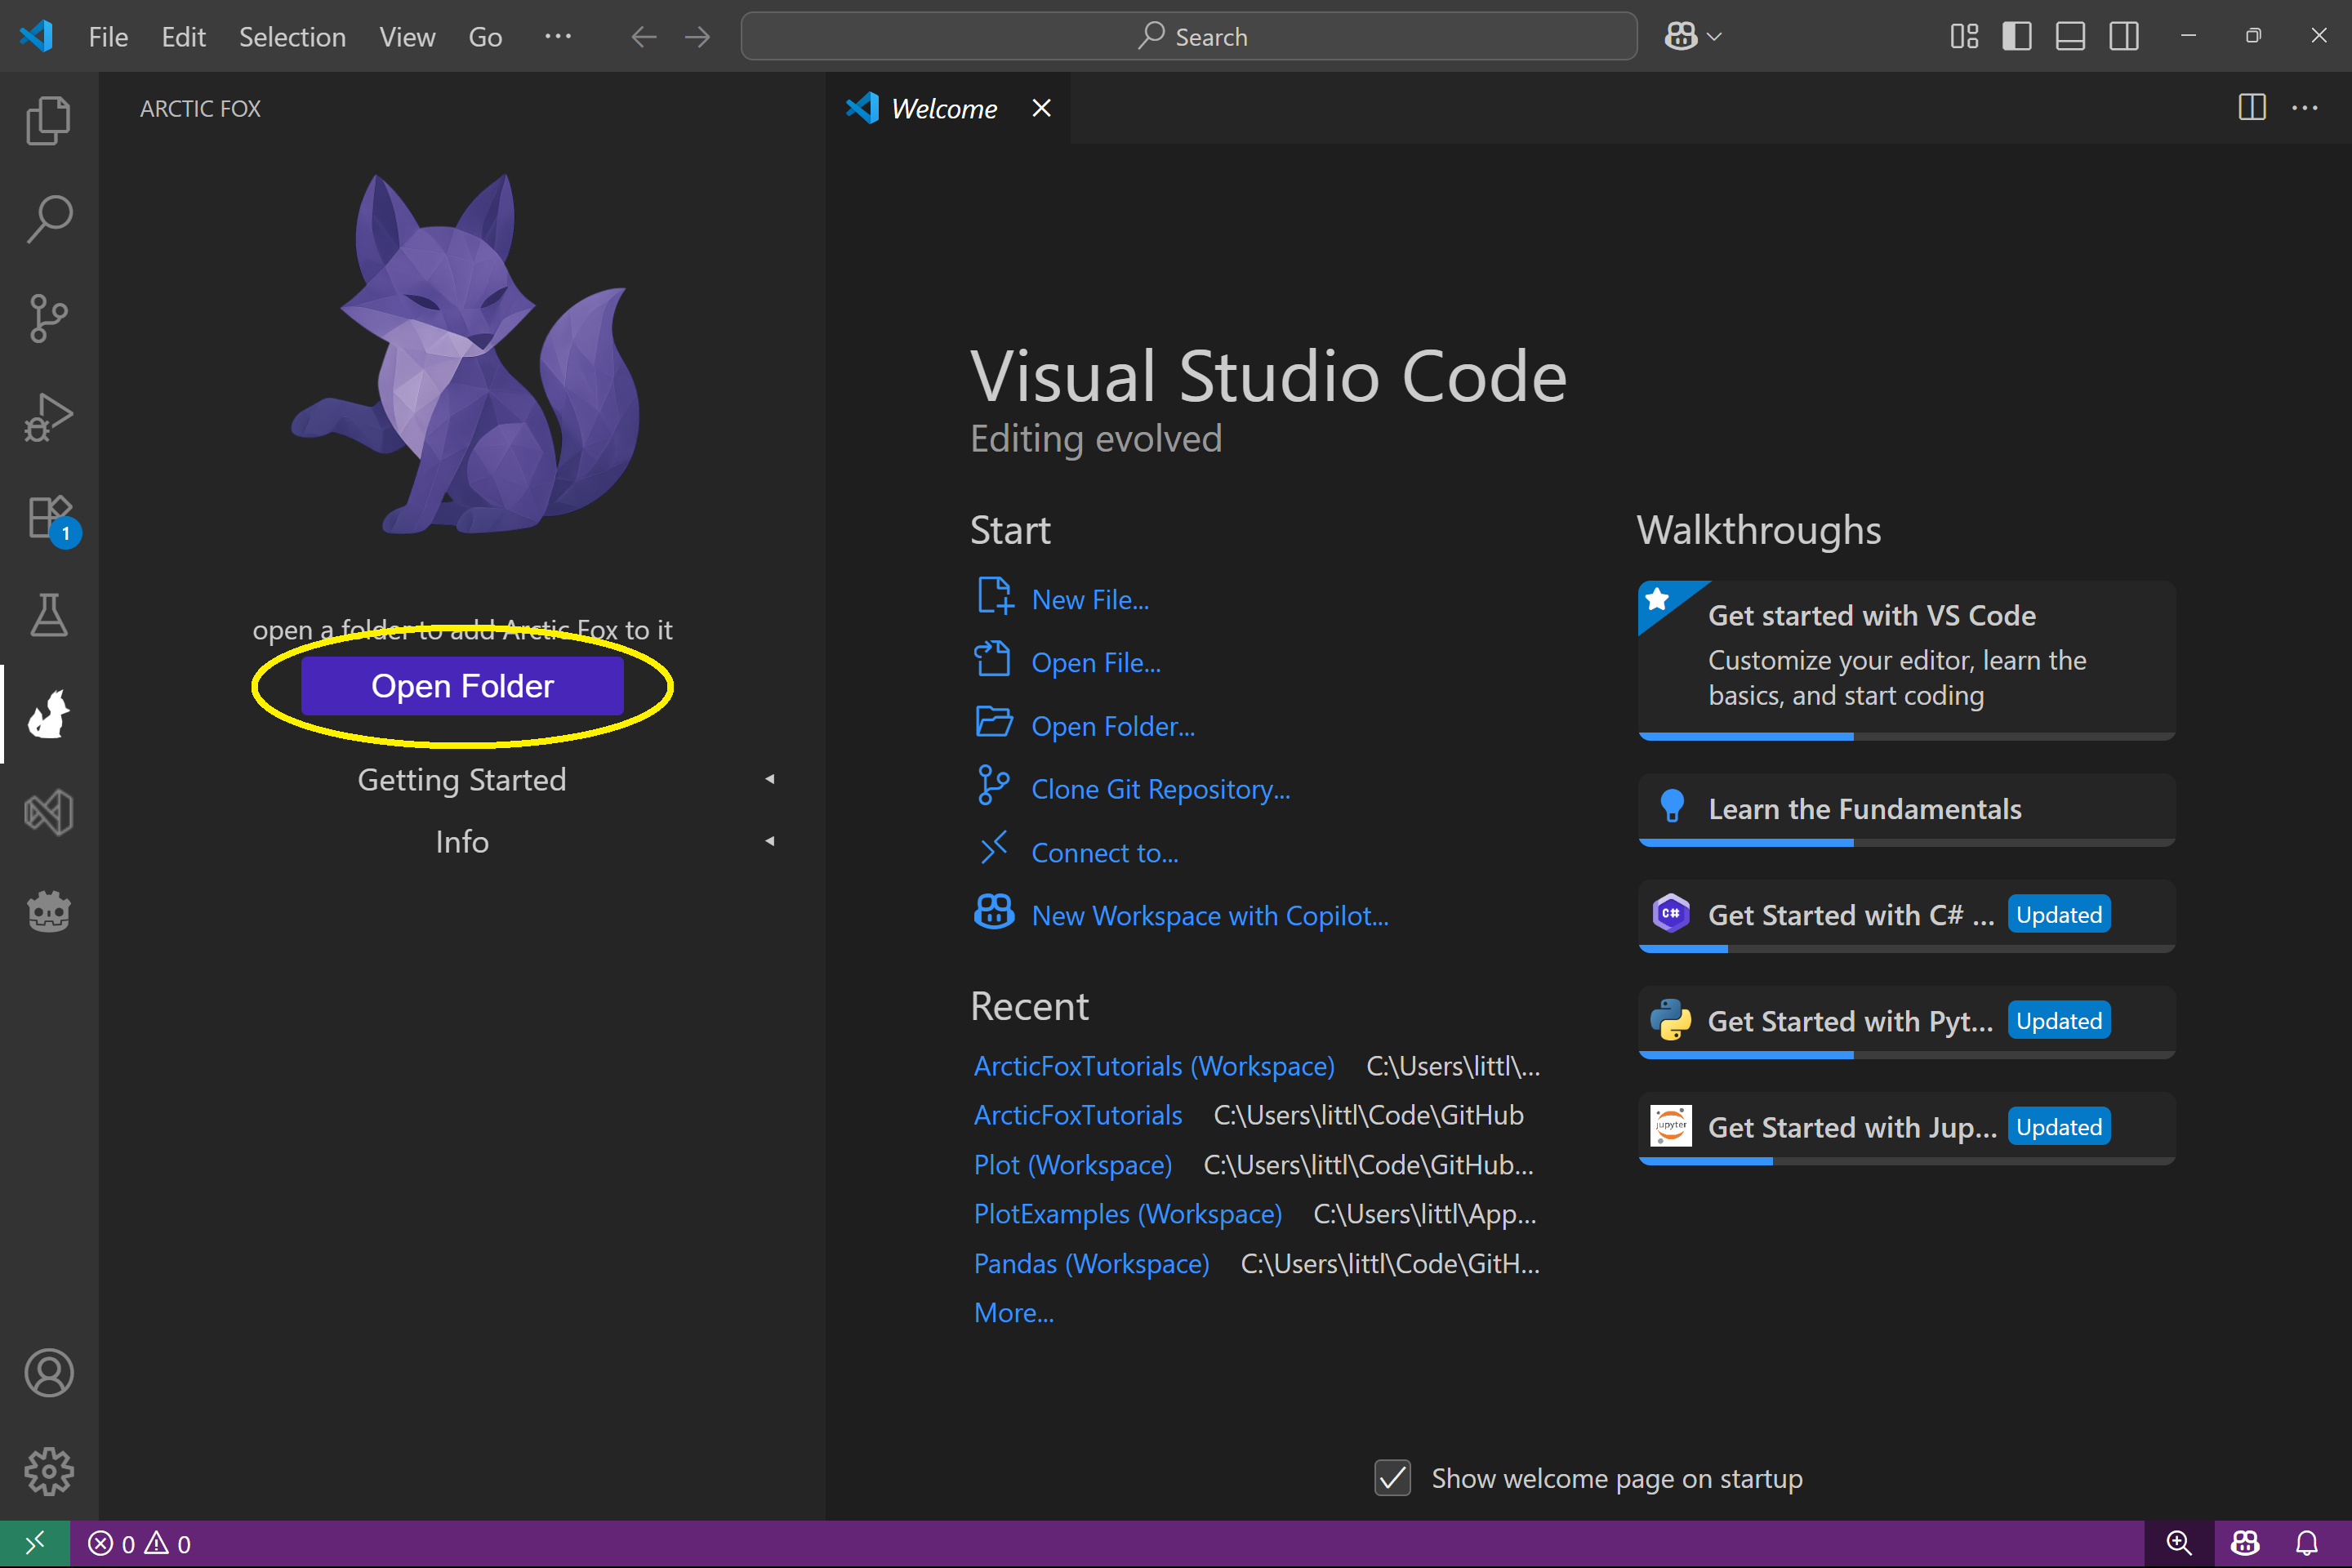Click the purple Open Folder button
The image size is (2352, 1568).
pyautogui.click(x=462, y=686)
